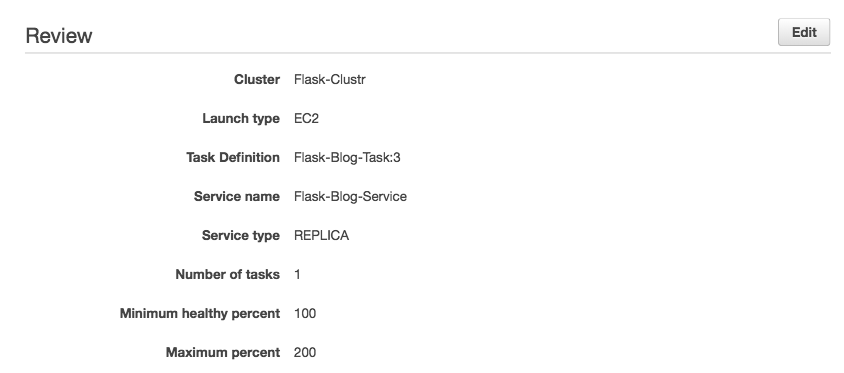Click the Flask-Clustr cluster value
Image resolution: width=844 pixels, height=373 pixels.
point(329,80)
